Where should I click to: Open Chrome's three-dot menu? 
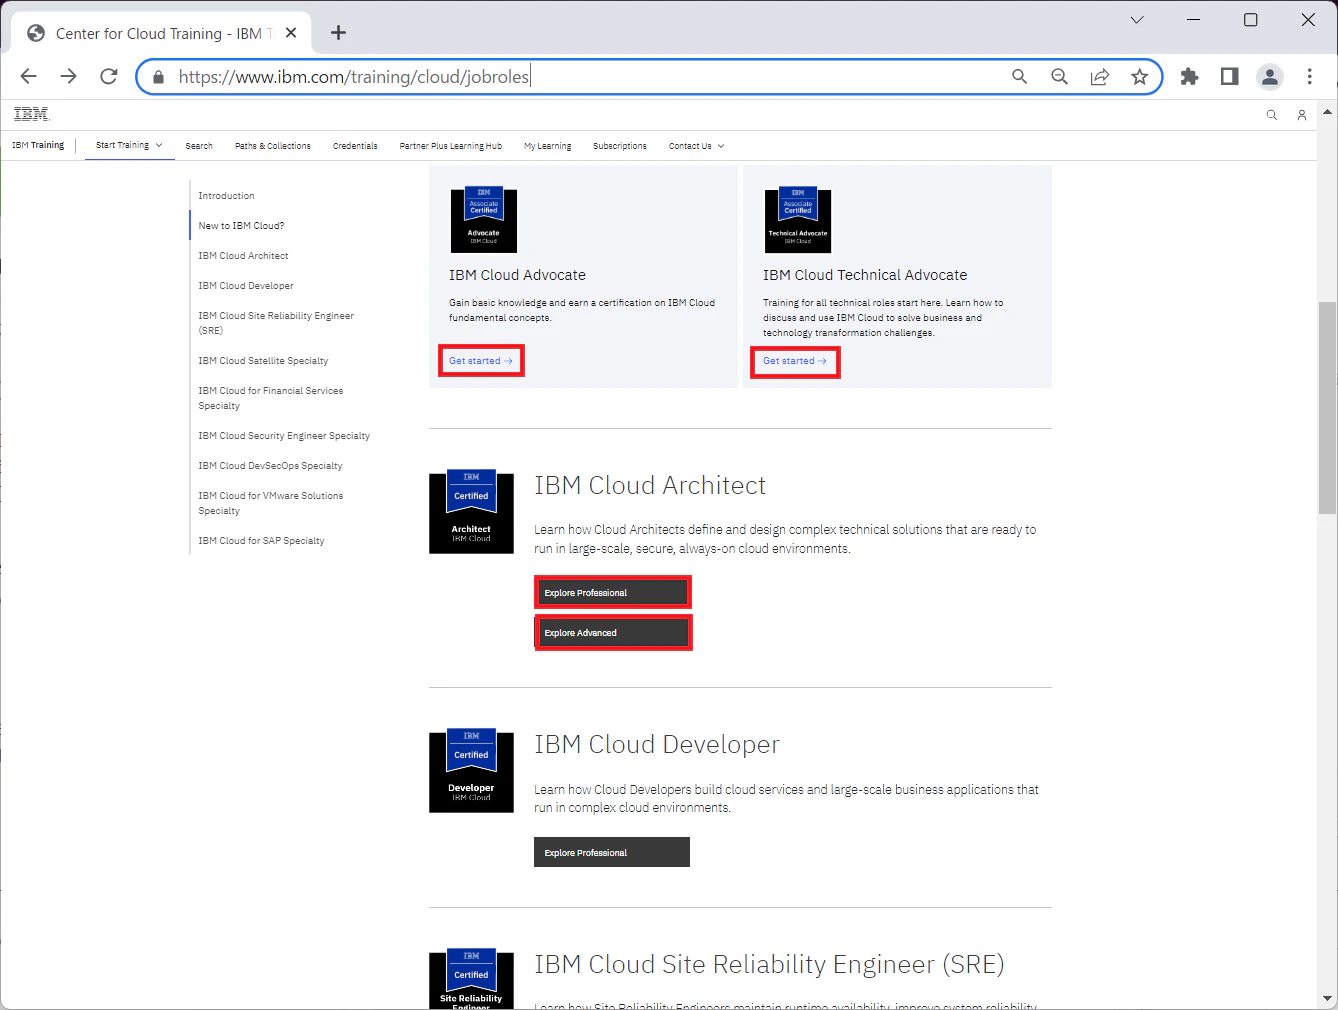point(1309,77)
